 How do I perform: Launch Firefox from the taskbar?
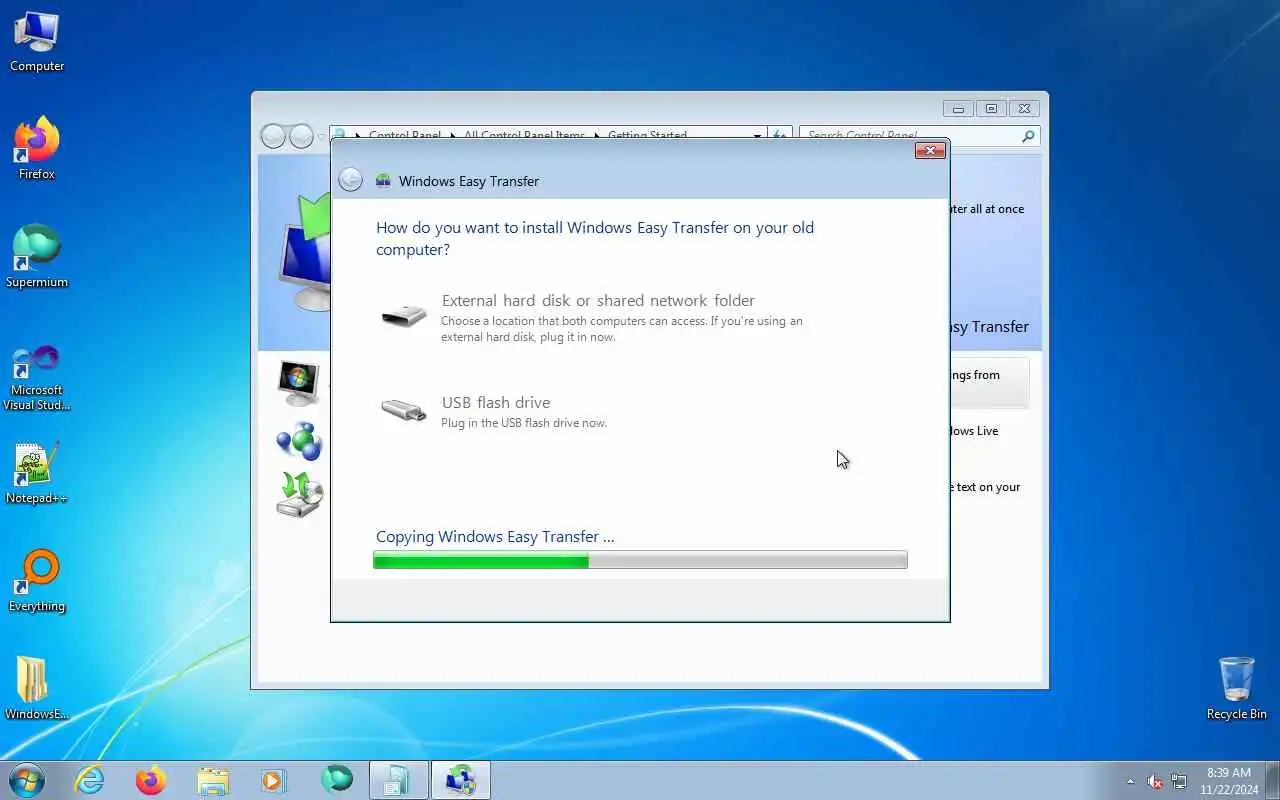[x=151, y=780]
